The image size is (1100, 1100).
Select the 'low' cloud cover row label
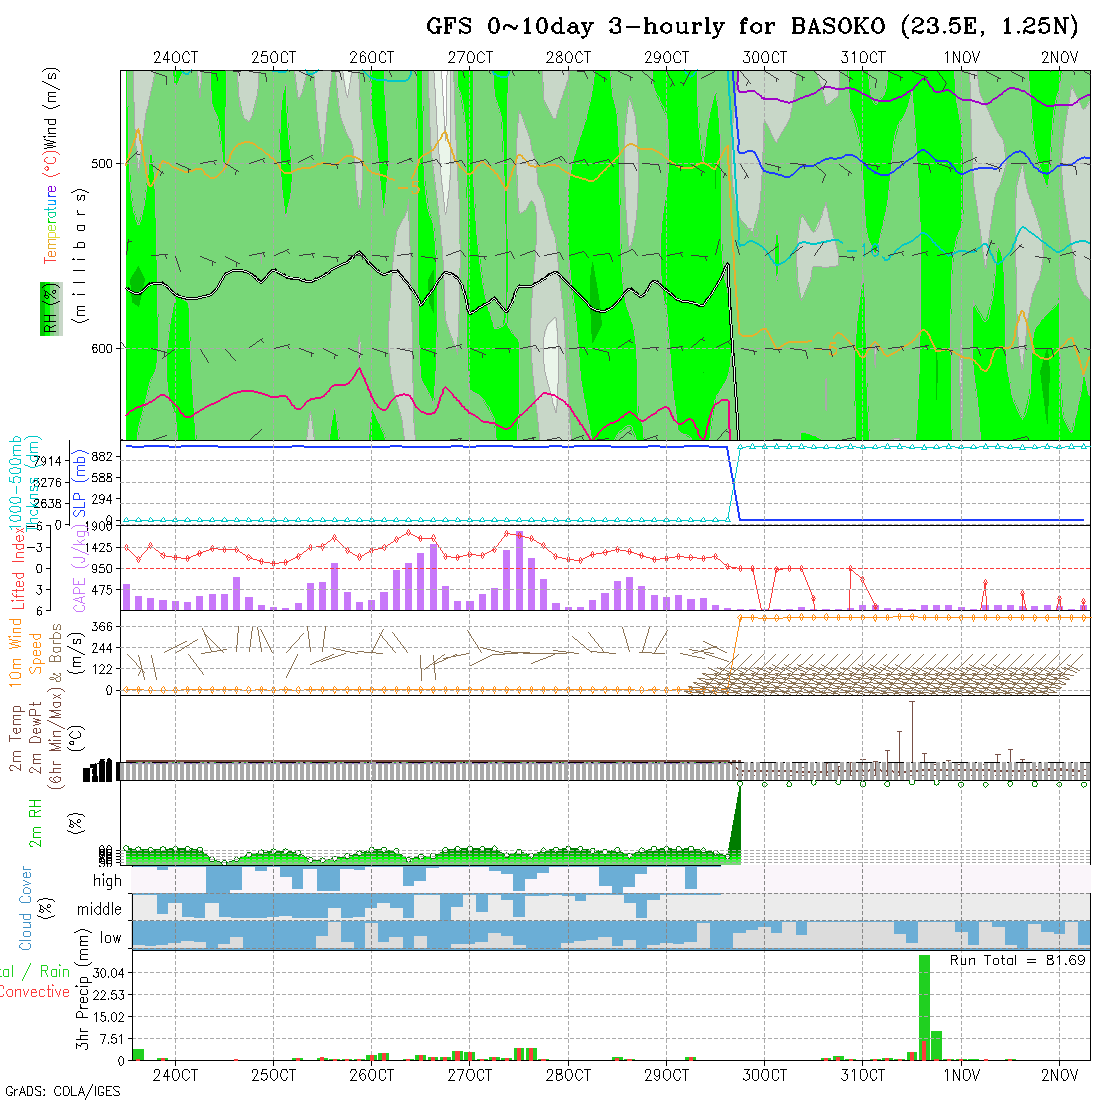pyautogui.click(x=110, y=938)
